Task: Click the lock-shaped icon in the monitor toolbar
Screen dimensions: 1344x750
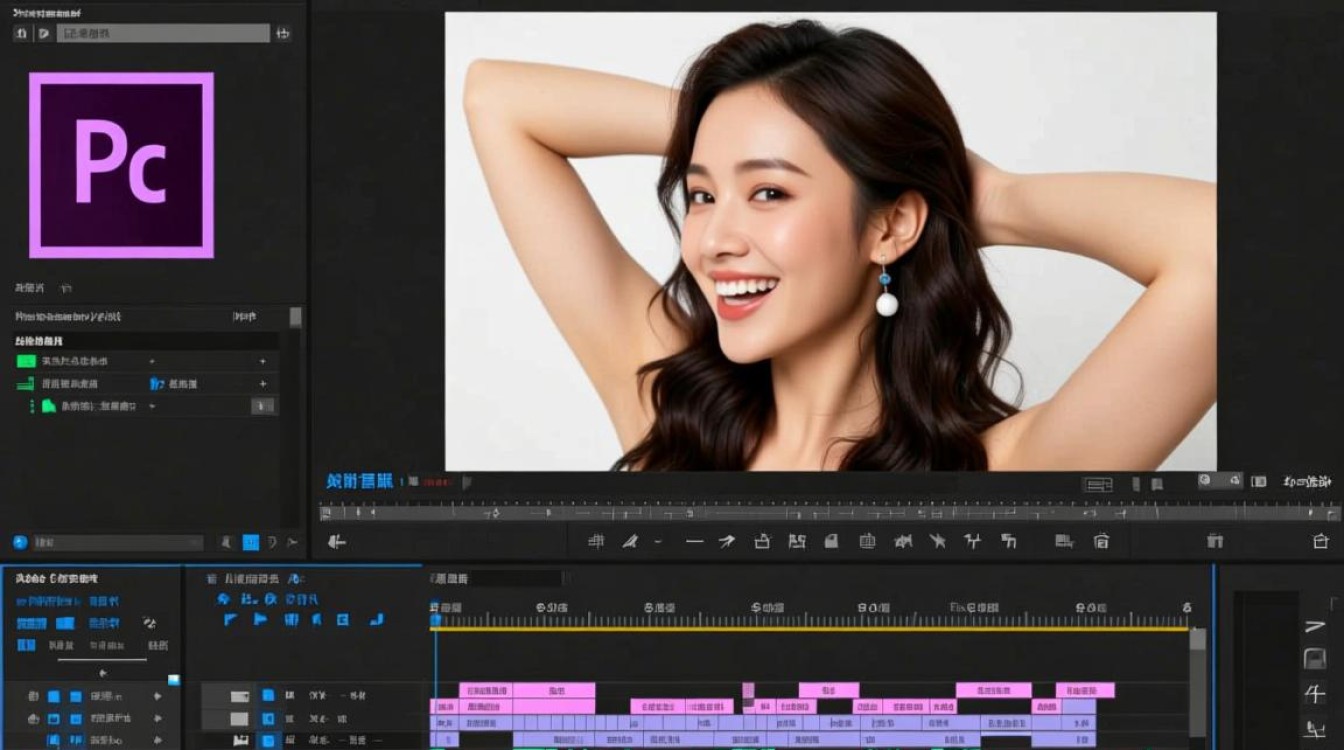Action: click(x=762, y=541)
